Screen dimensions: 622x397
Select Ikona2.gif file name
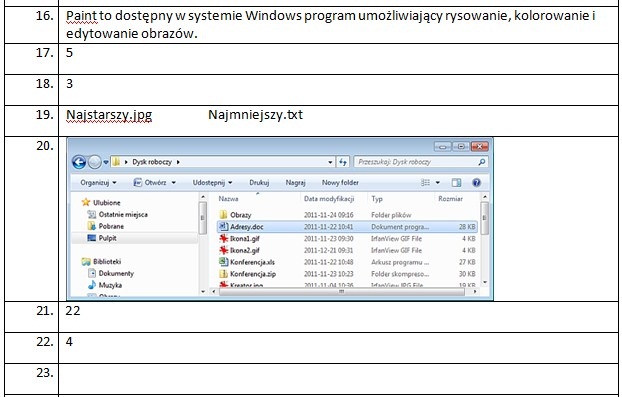[245, 250]
